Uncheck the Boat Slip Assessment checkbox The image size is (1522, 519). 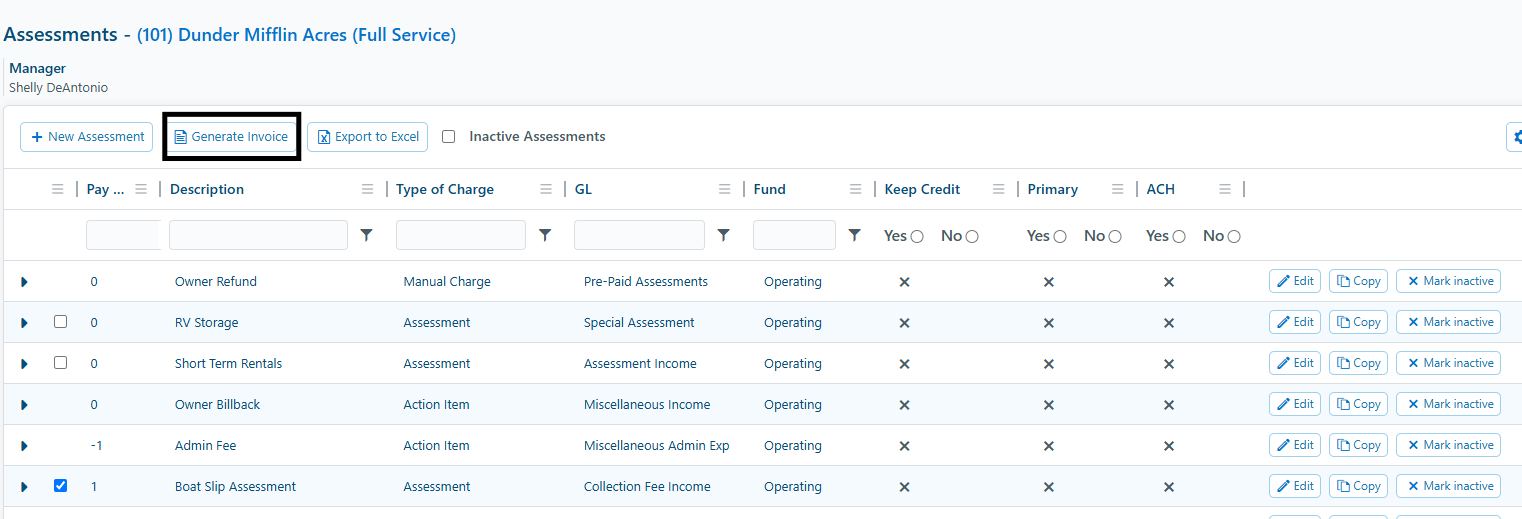click(60, 486)
